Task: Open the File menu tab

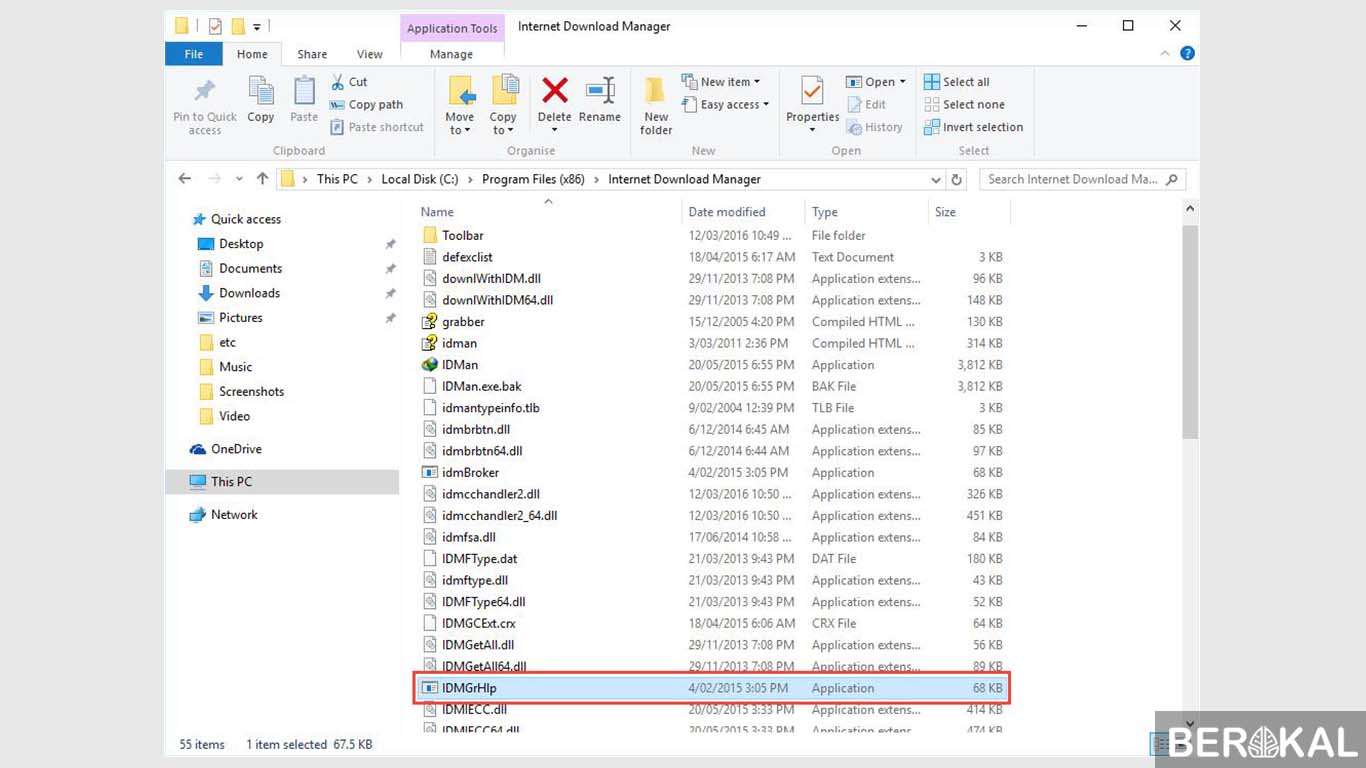Action: 194,54
